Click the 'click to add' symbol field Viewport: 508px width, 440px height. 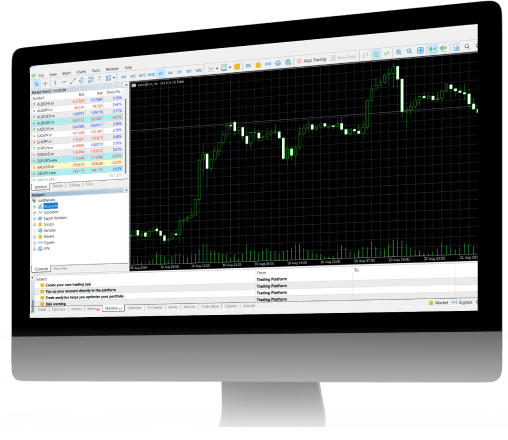pos(47,179)
